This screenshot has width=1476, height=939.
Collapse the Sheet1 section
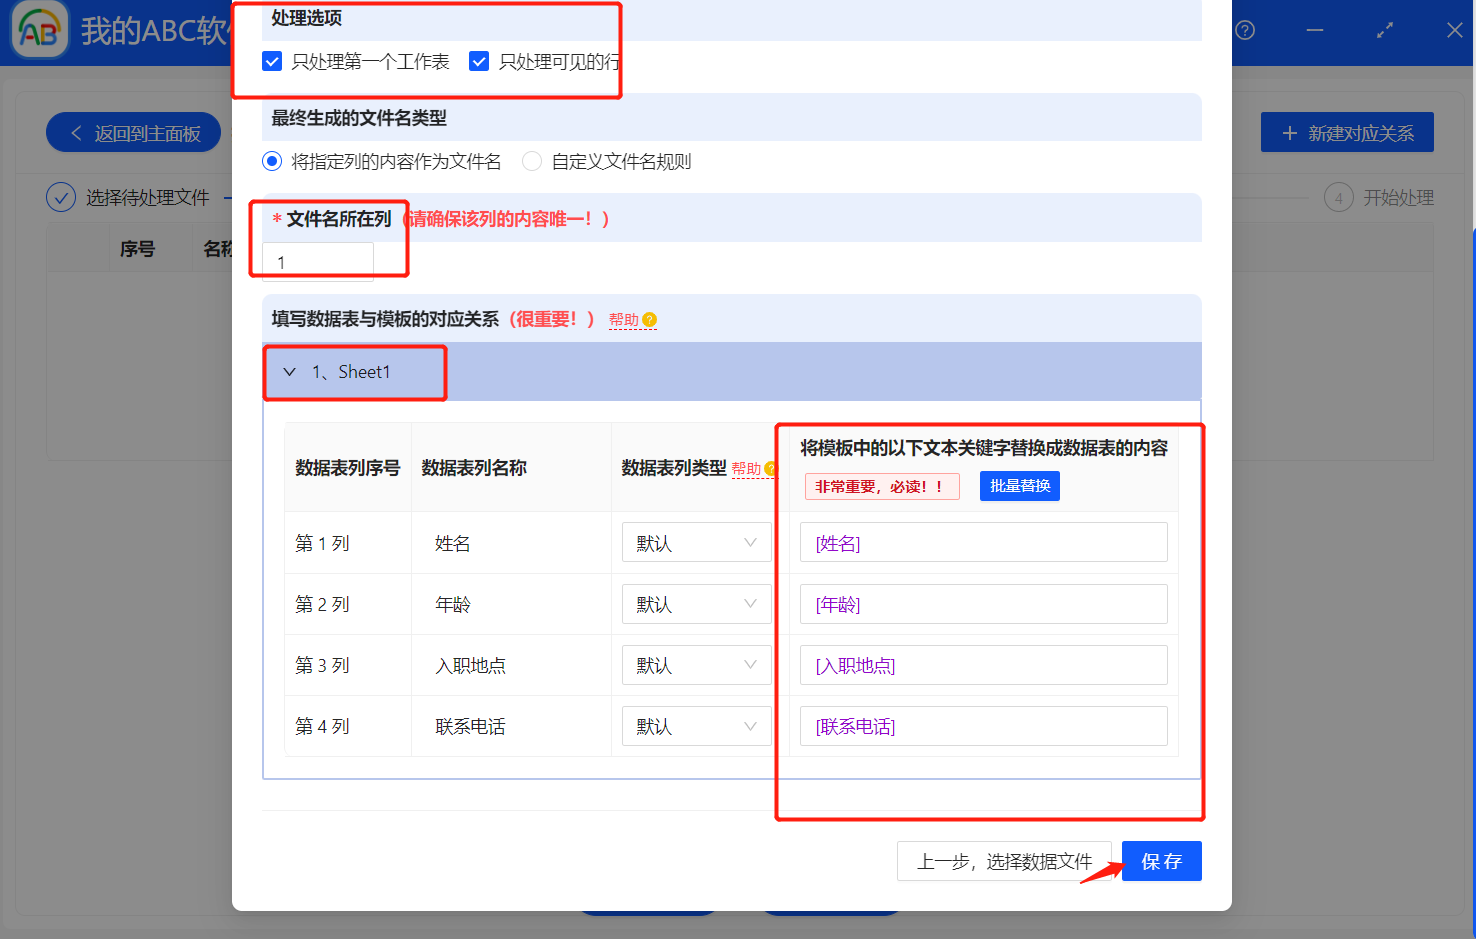tap(290, 372)
